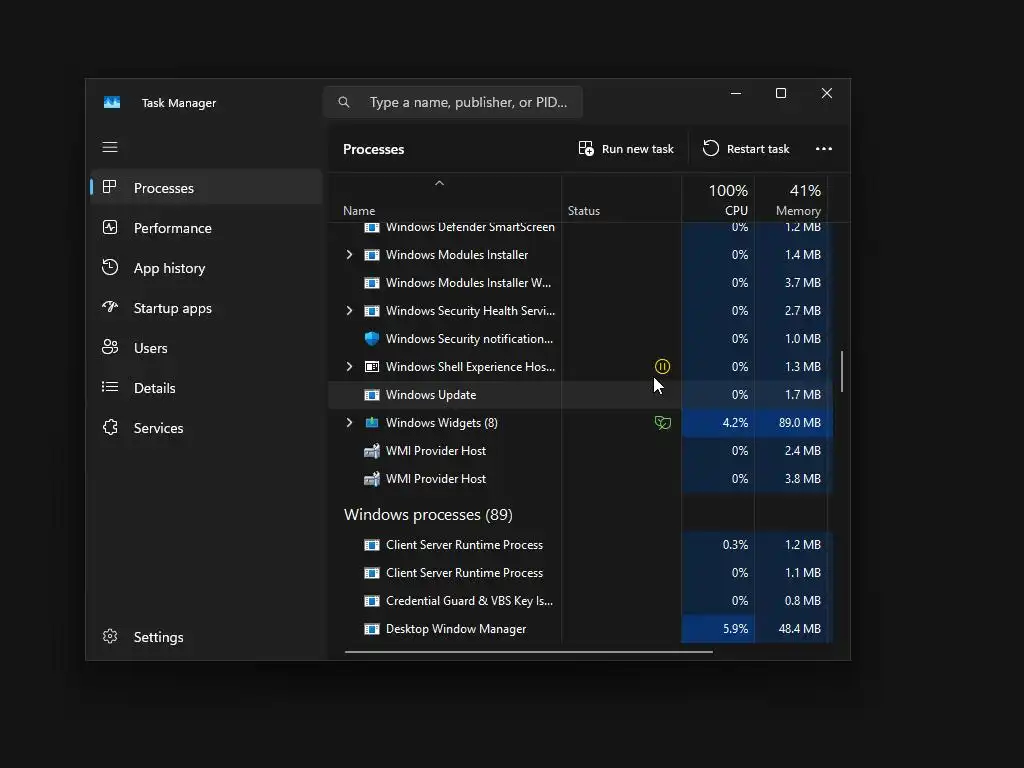Click the Restart task circular arrow icon

[711, 148]
